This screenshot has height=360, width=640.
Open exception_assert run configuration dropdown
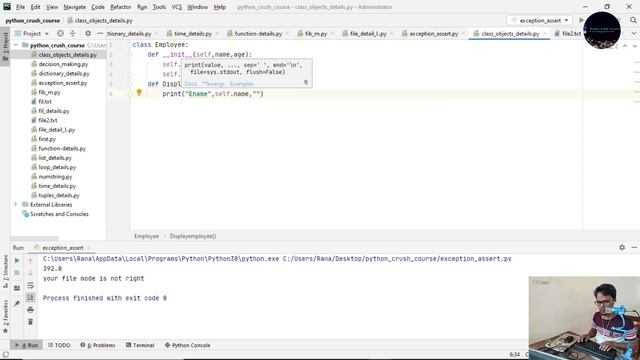click(540, 20)
